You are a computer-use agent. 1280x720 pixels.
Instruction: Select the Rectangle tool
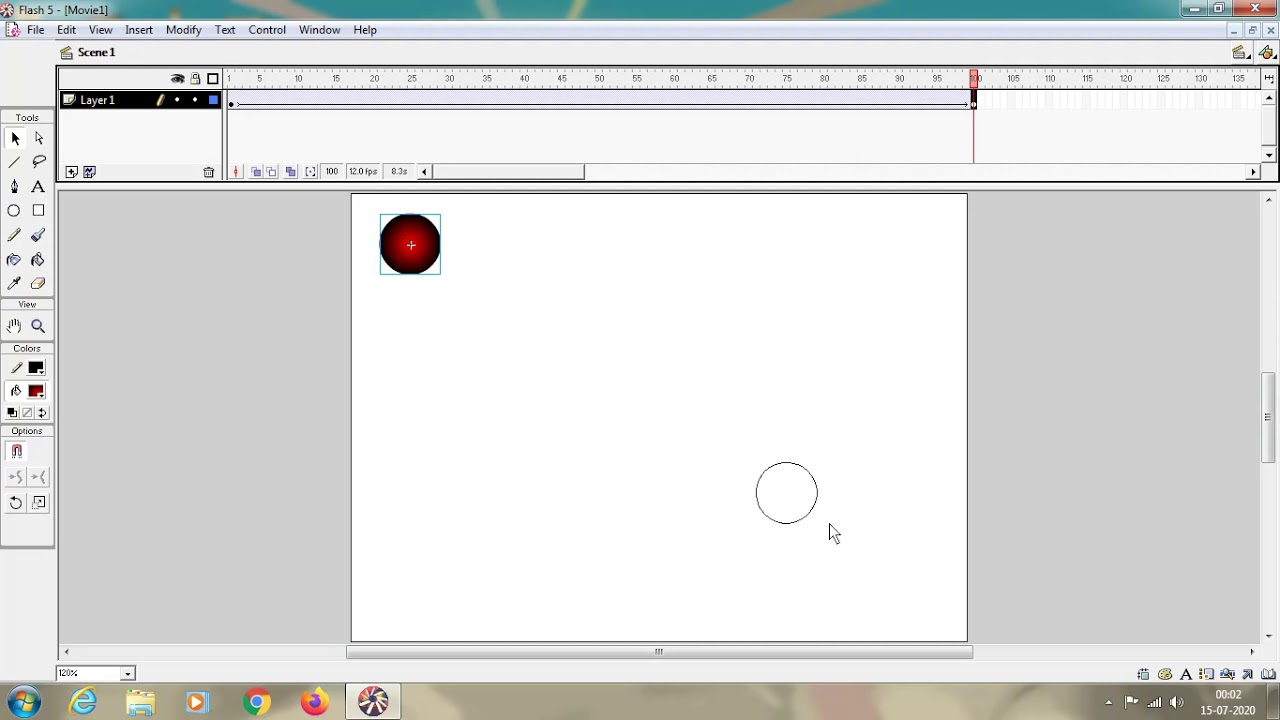38,211
